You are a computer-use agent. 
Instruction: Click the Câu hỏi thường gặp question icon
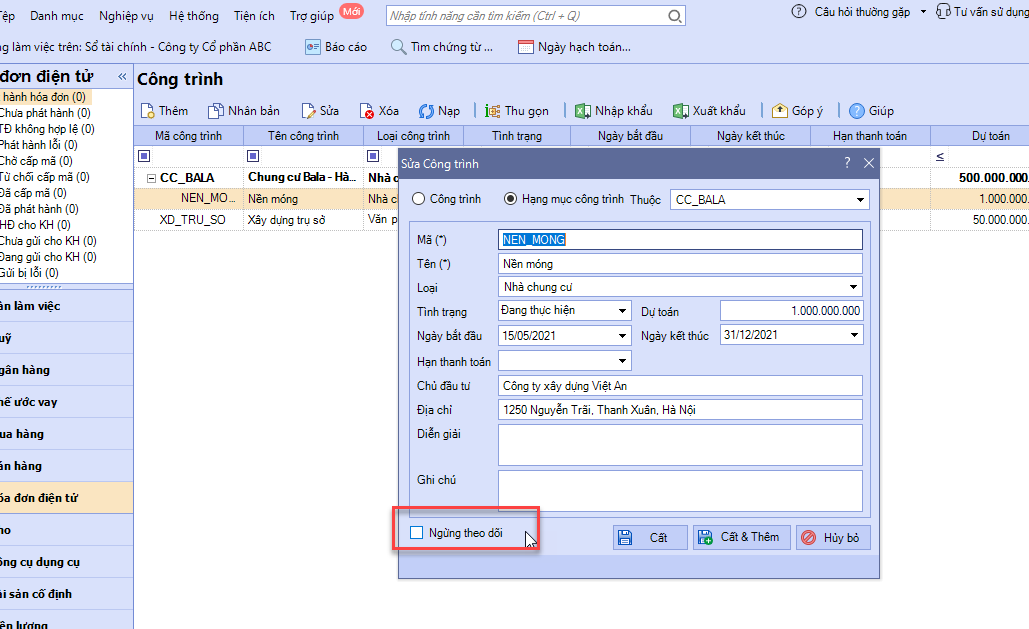(x=799, y=11)
